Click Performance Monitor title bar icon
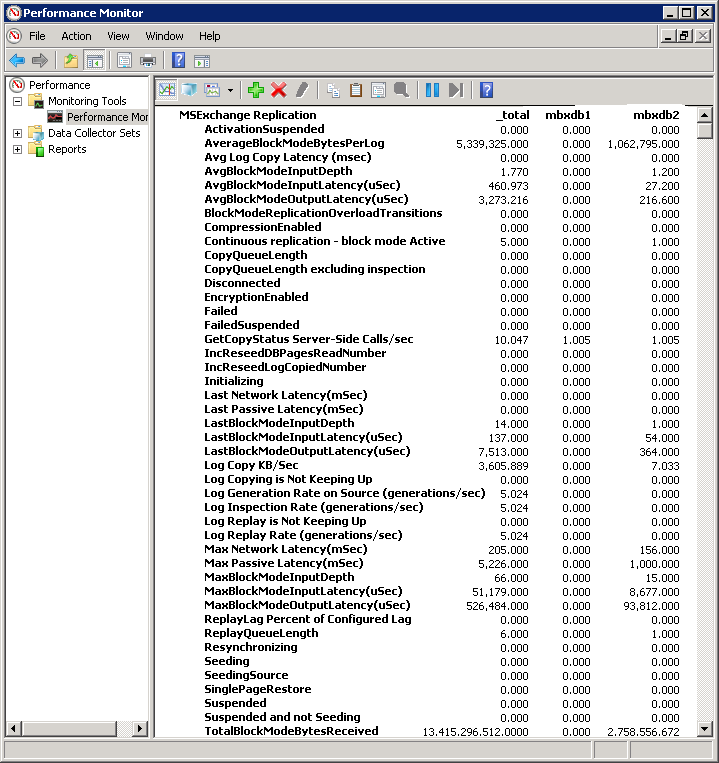The image size is (719, 763). (14, 13)
